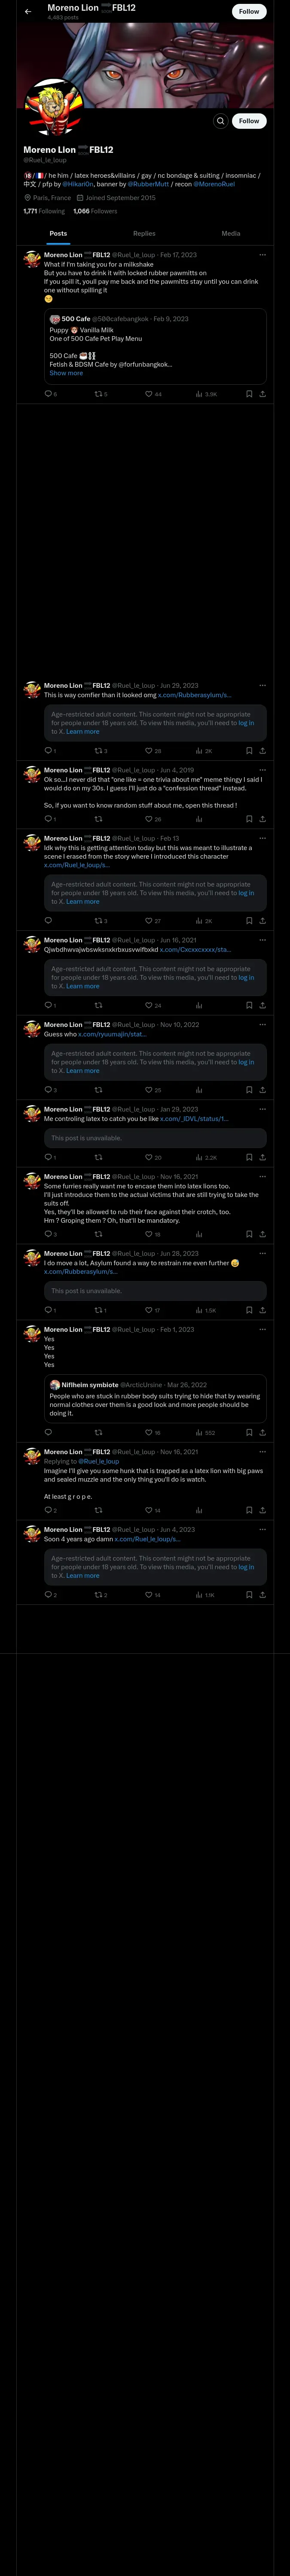This screenshot has width=290, height=2576.
Task: Go back using the top arrow
Action: 28,12
